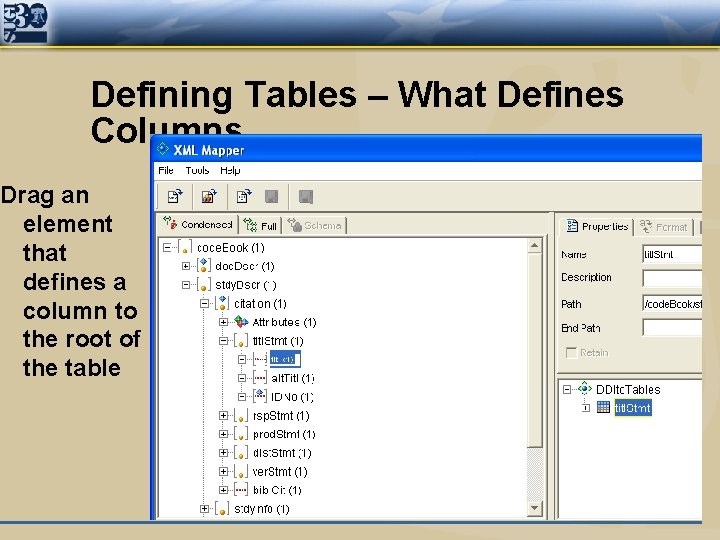This screenshot has width=720, height=540.
Task: Click the stdyInfo element icon
Action: tap(222, 509)
